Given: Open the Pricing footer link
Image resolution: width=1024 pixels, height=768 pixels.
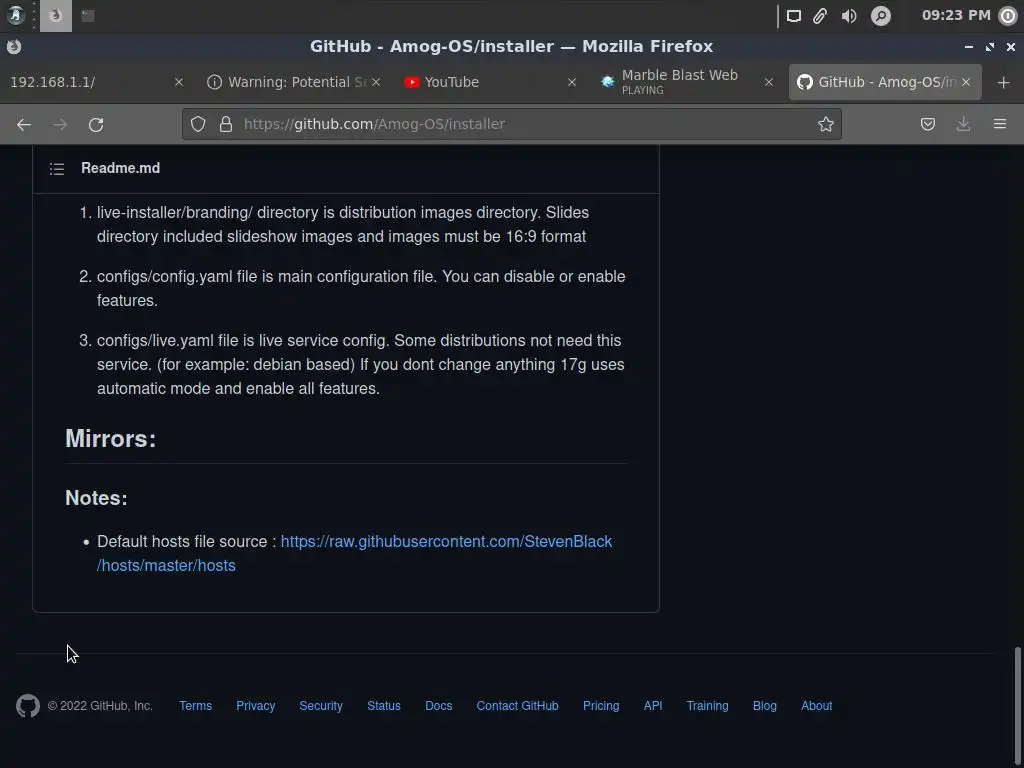Looking at the screenshot, I should click(x=601, y=706).
